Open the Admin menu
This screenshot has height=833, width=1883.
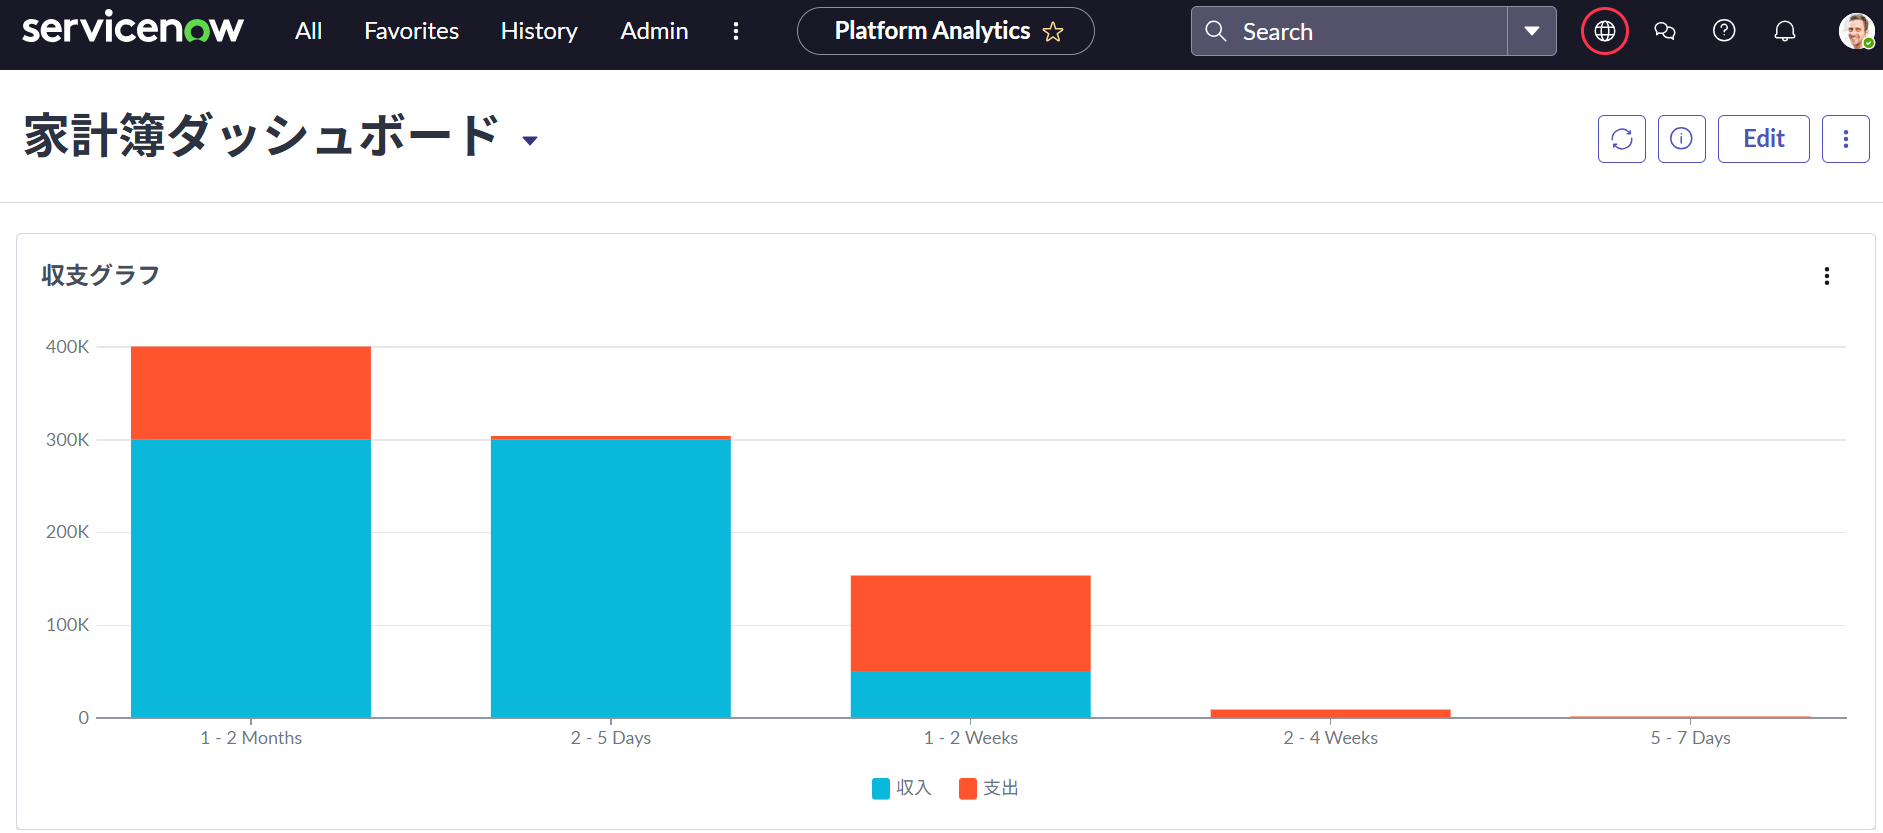pyautogui.click(x=654, y=31)
